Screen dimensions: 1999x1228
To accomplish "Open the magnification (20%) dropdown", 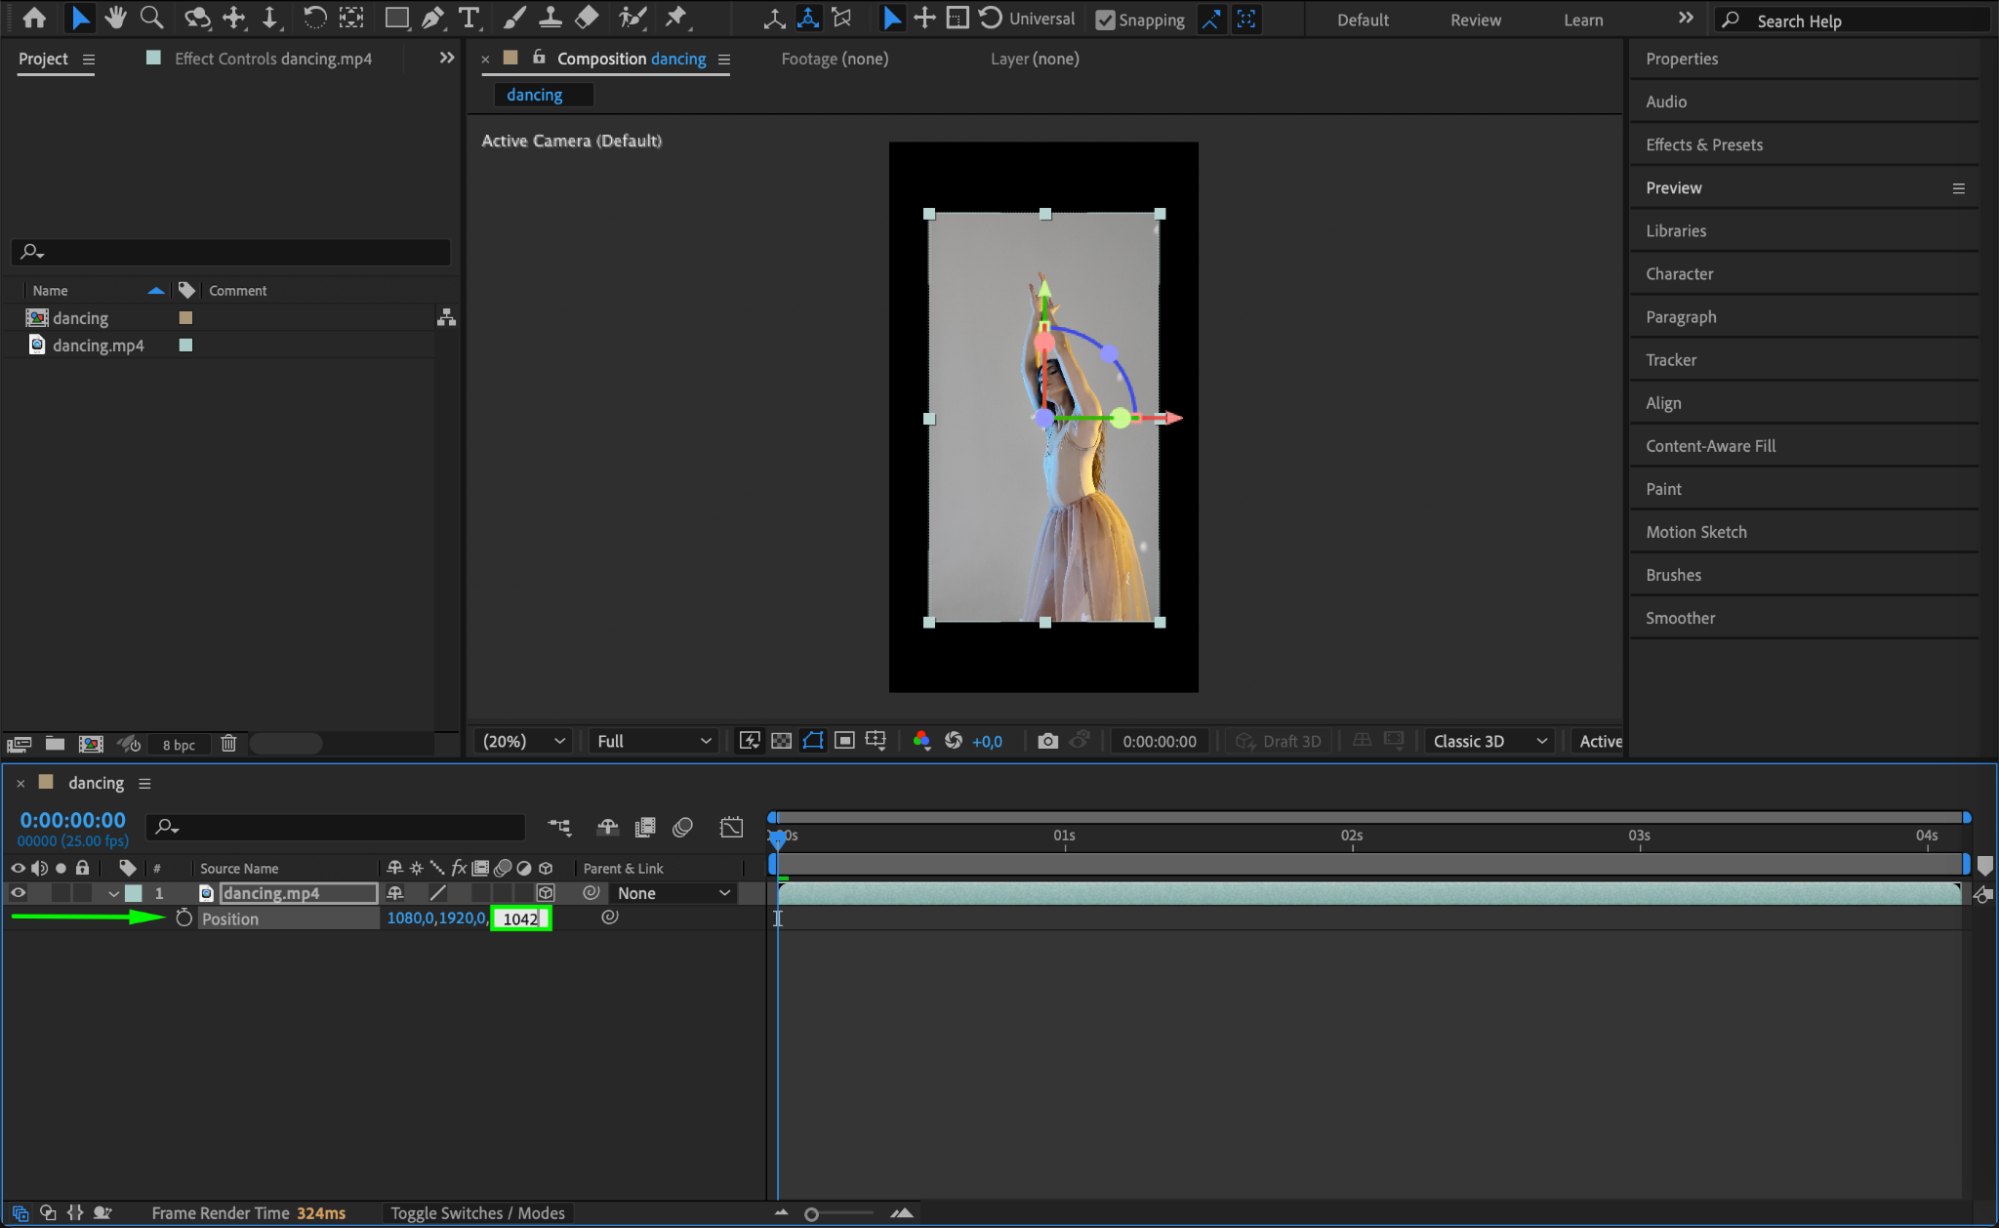I will pos(524,741).
